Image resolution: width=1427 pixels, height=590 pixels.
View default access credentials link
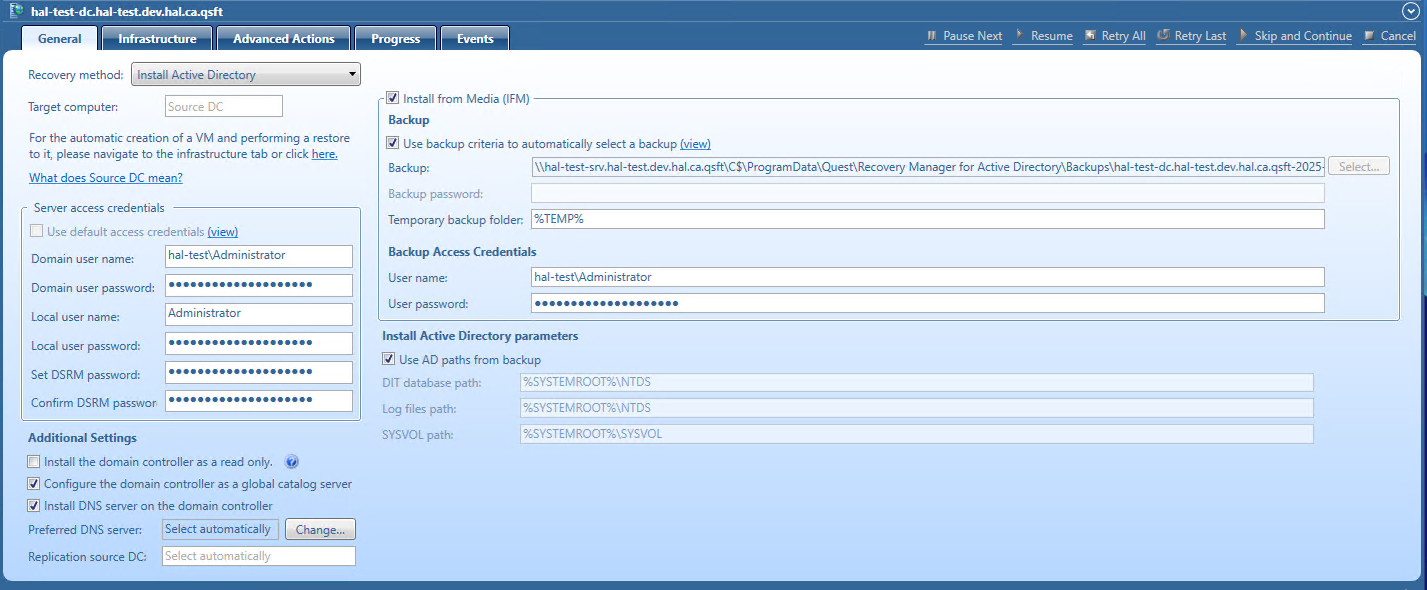pyautogui.click(x=223, y=231)
